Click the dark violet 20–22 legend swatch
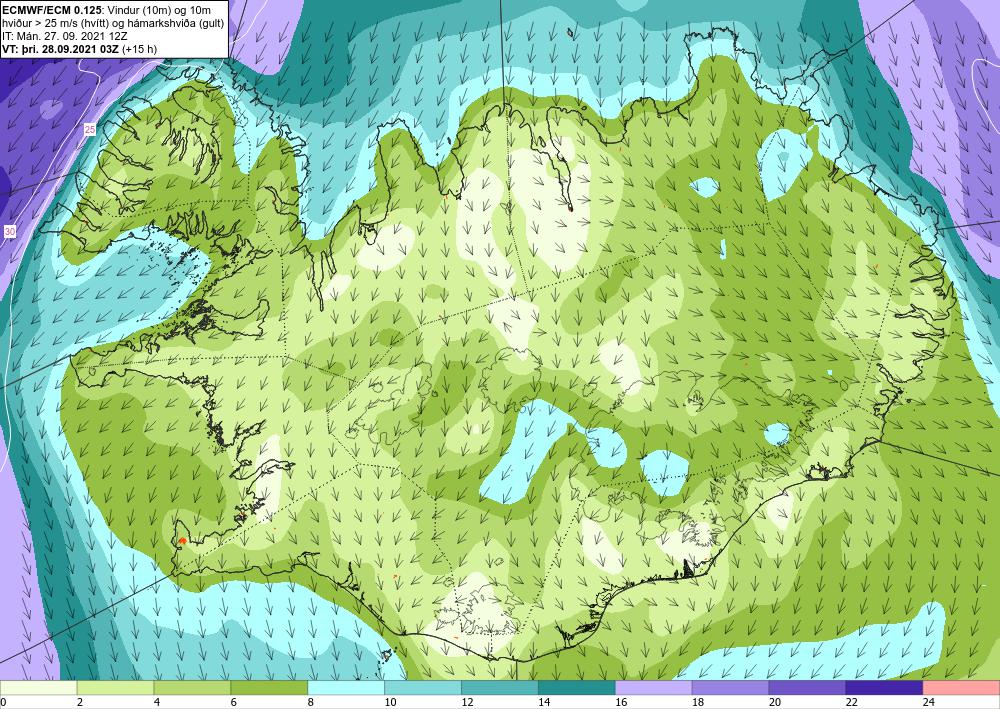 pos(807,688)
